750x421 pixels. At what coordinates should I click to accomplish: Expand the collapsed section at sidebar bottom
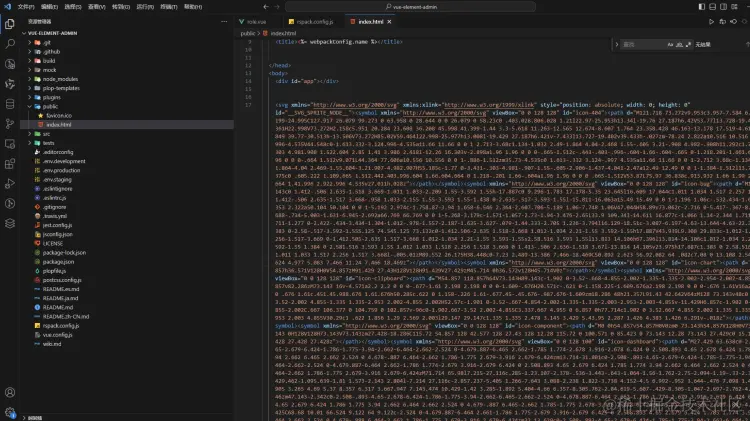[127, 418]
